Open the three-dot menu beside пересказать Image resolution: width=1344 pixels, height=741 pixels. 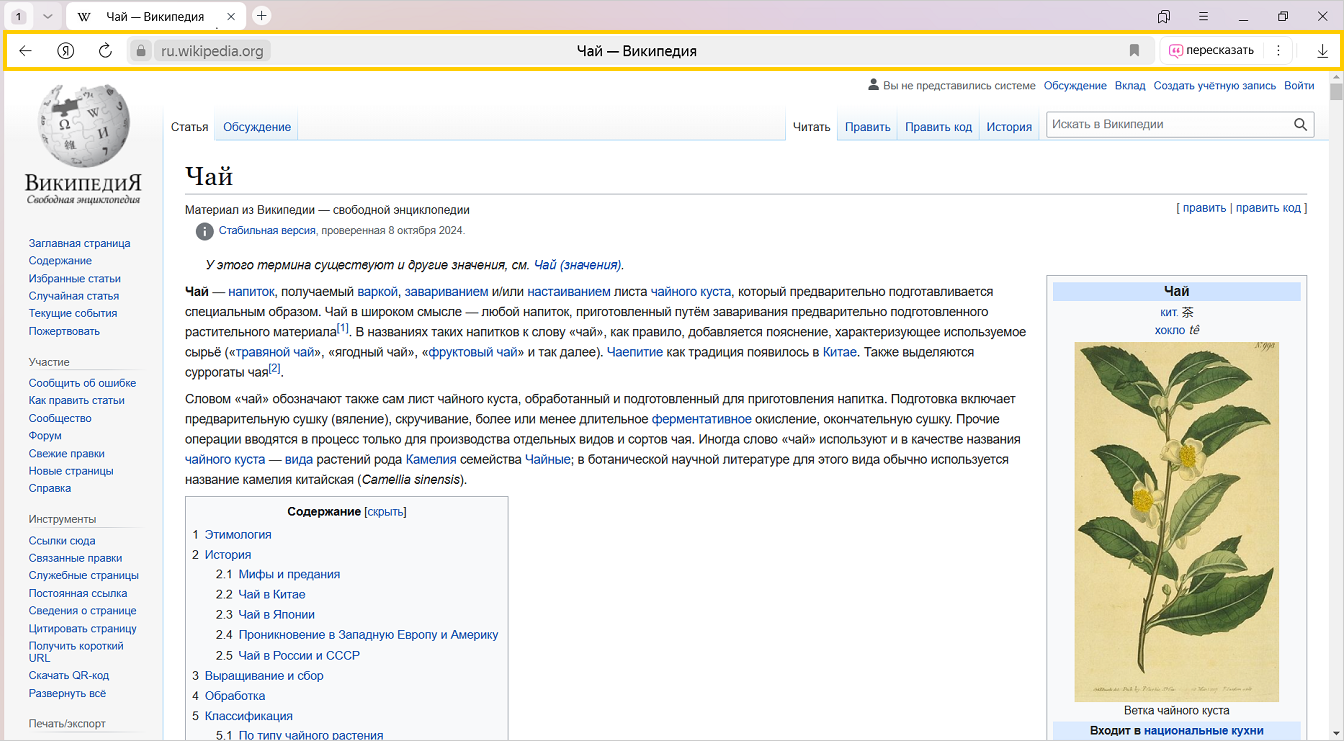tap(1278, 51)
